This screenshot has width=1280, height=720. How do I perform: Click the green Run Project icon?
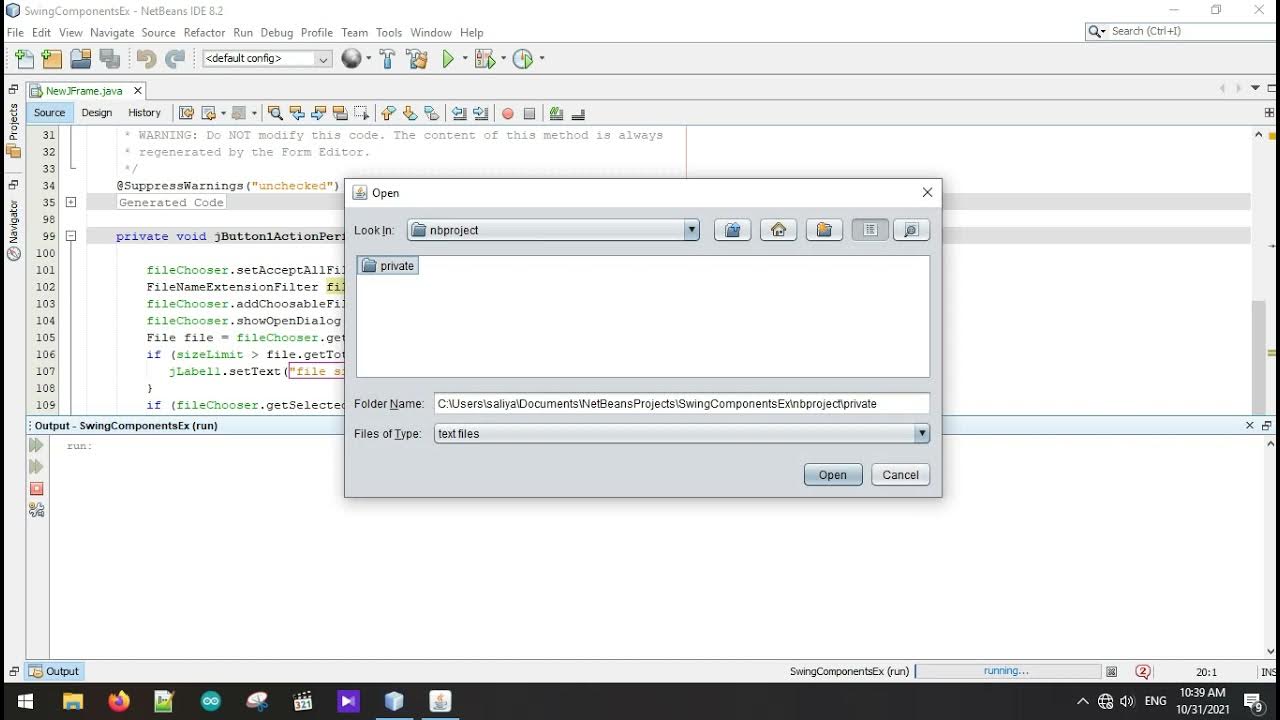448,59
